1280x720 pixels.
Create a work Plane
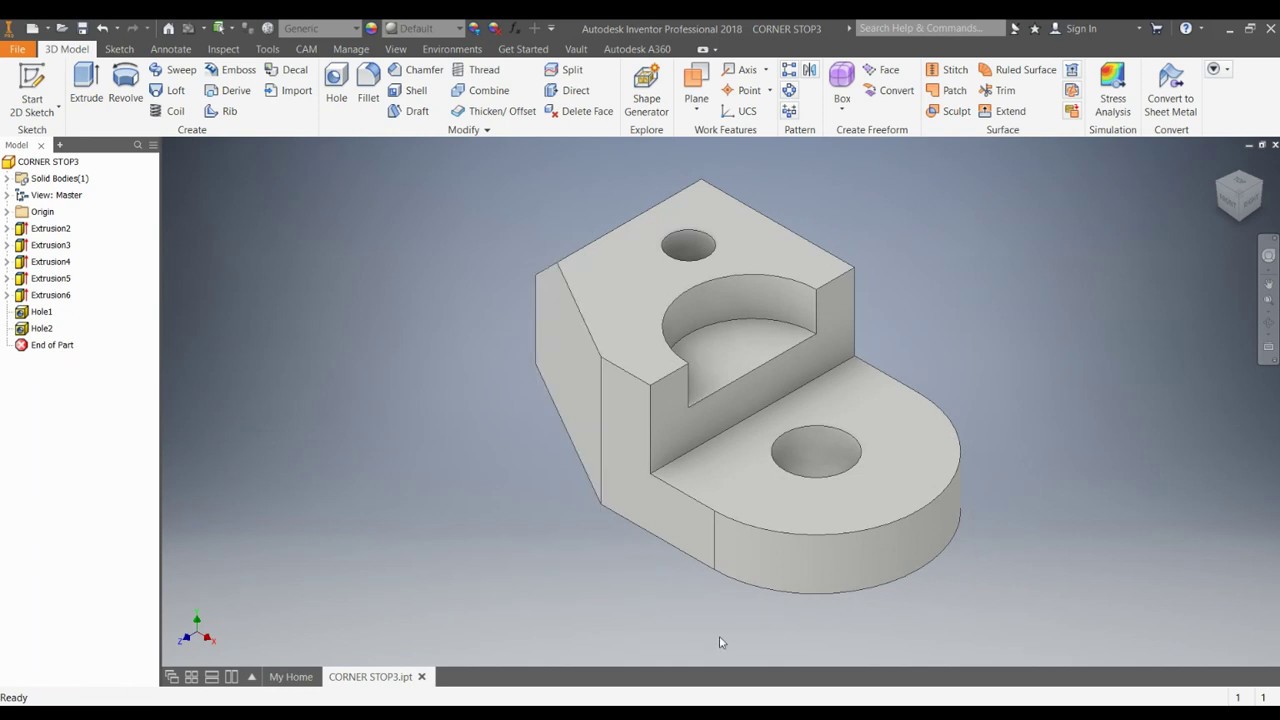[696, 86]
